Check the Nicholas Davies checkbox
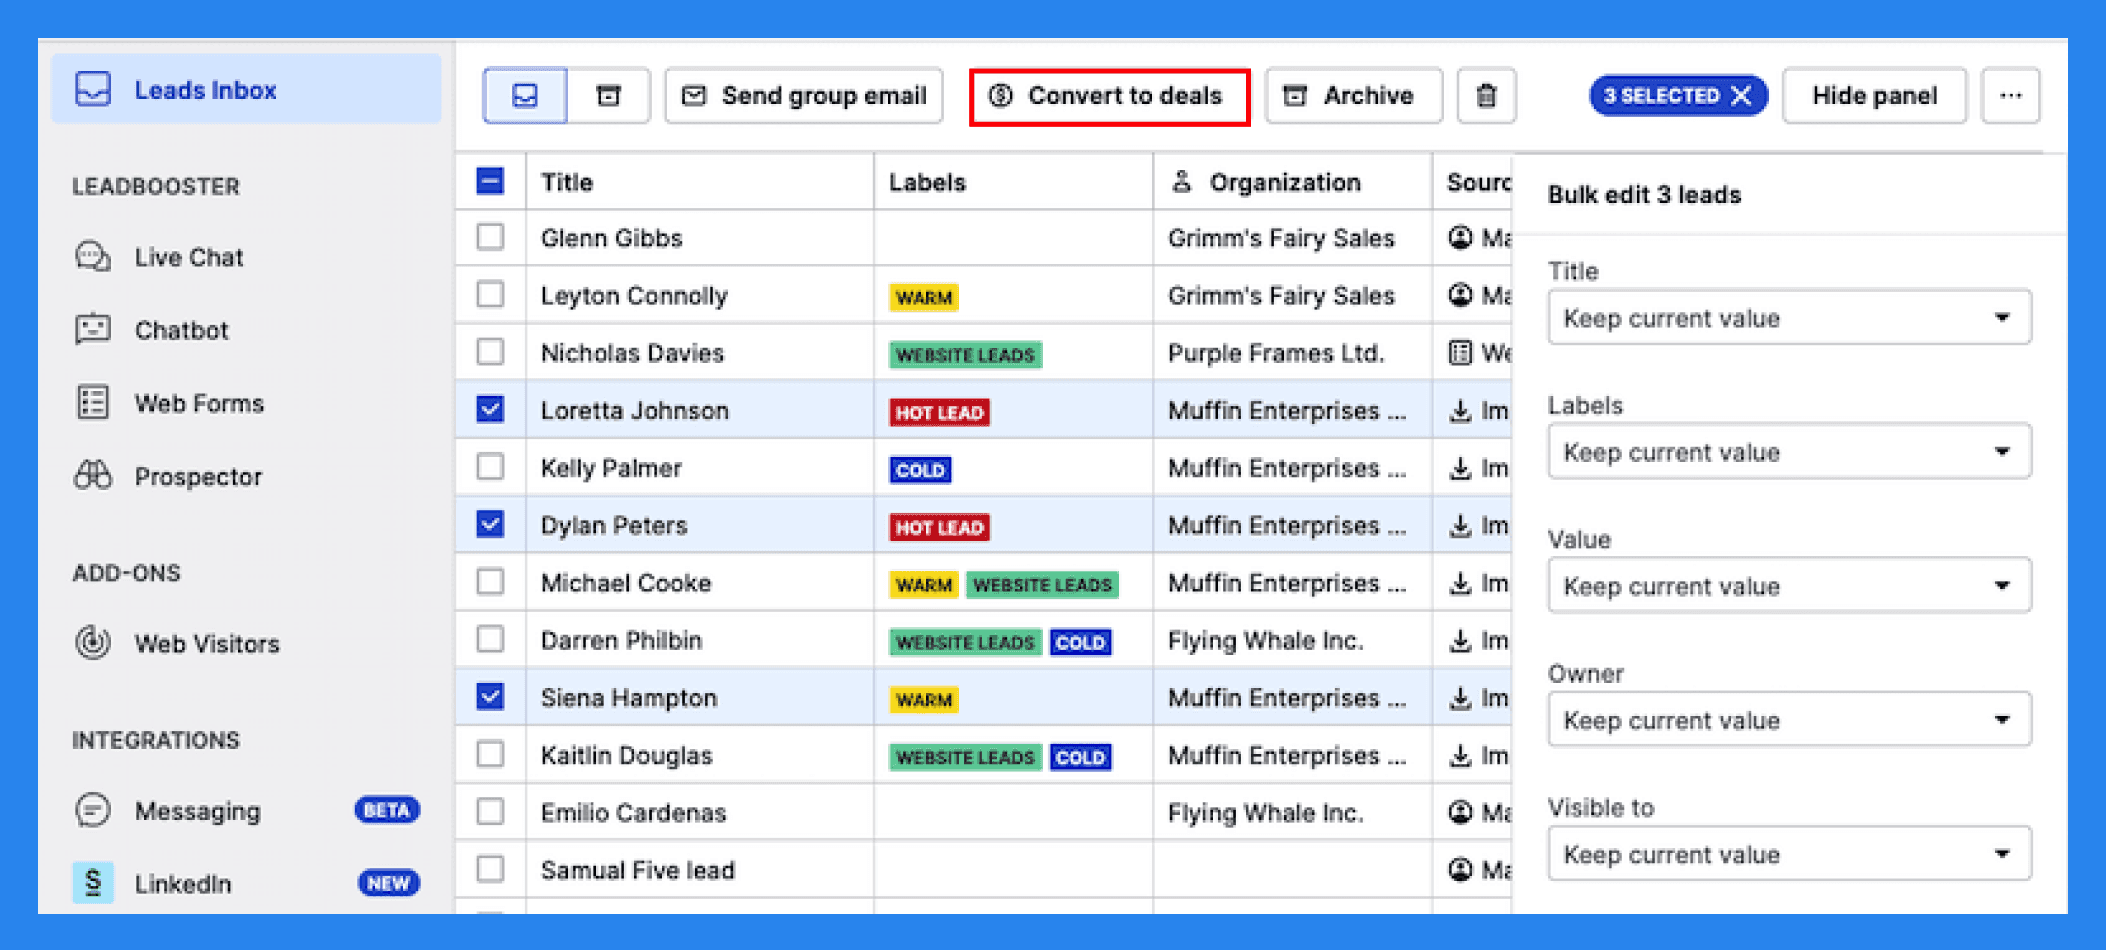 490,352
